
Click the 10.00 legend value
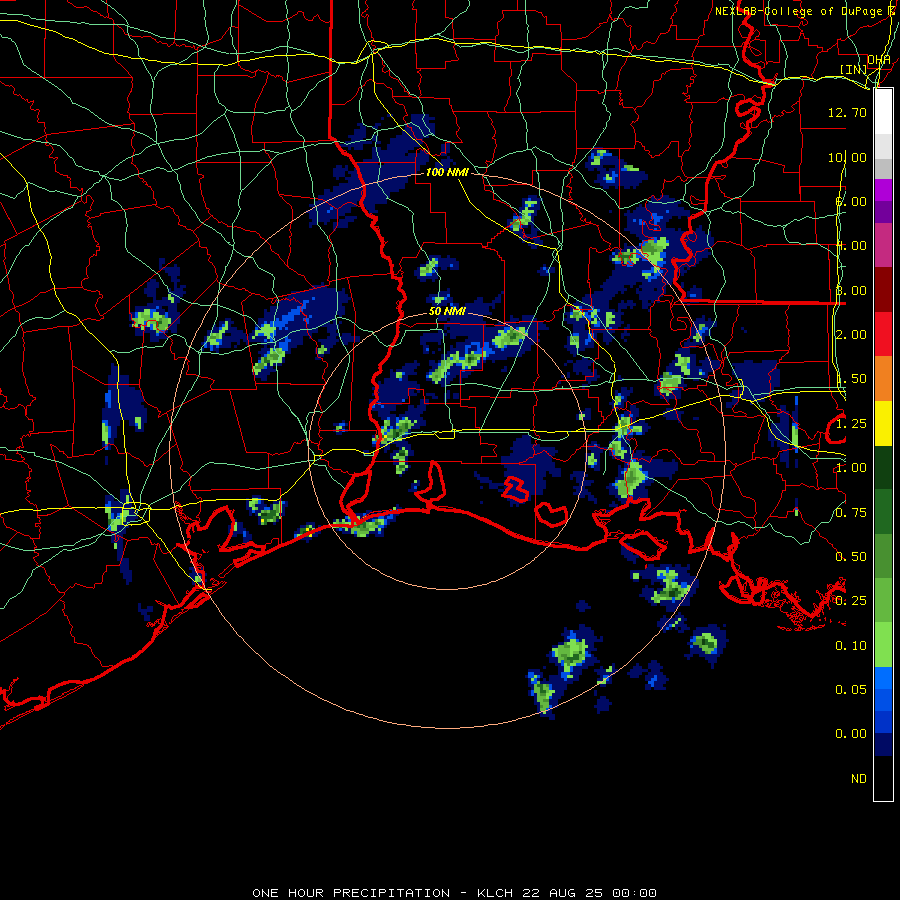[x=847, y=157]
